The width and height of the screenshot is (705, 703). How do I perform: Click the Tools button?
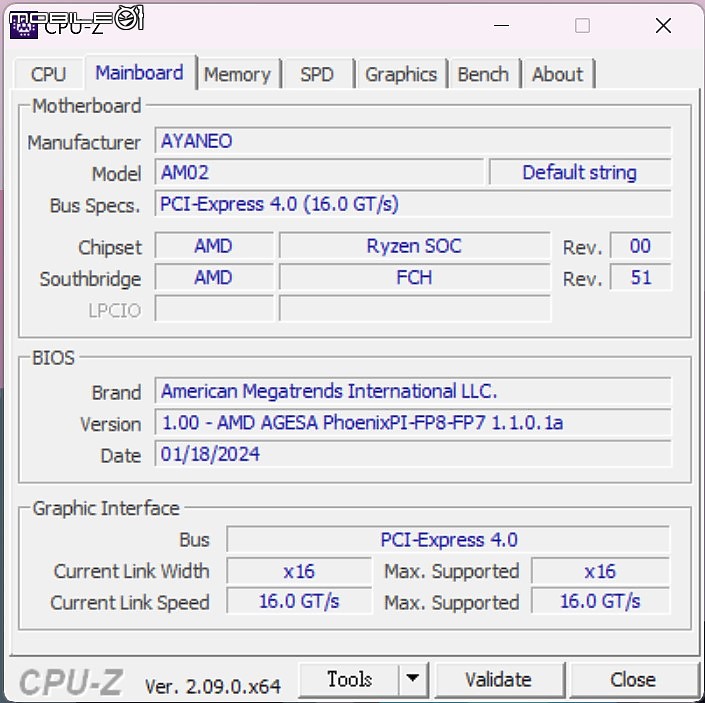349,679
